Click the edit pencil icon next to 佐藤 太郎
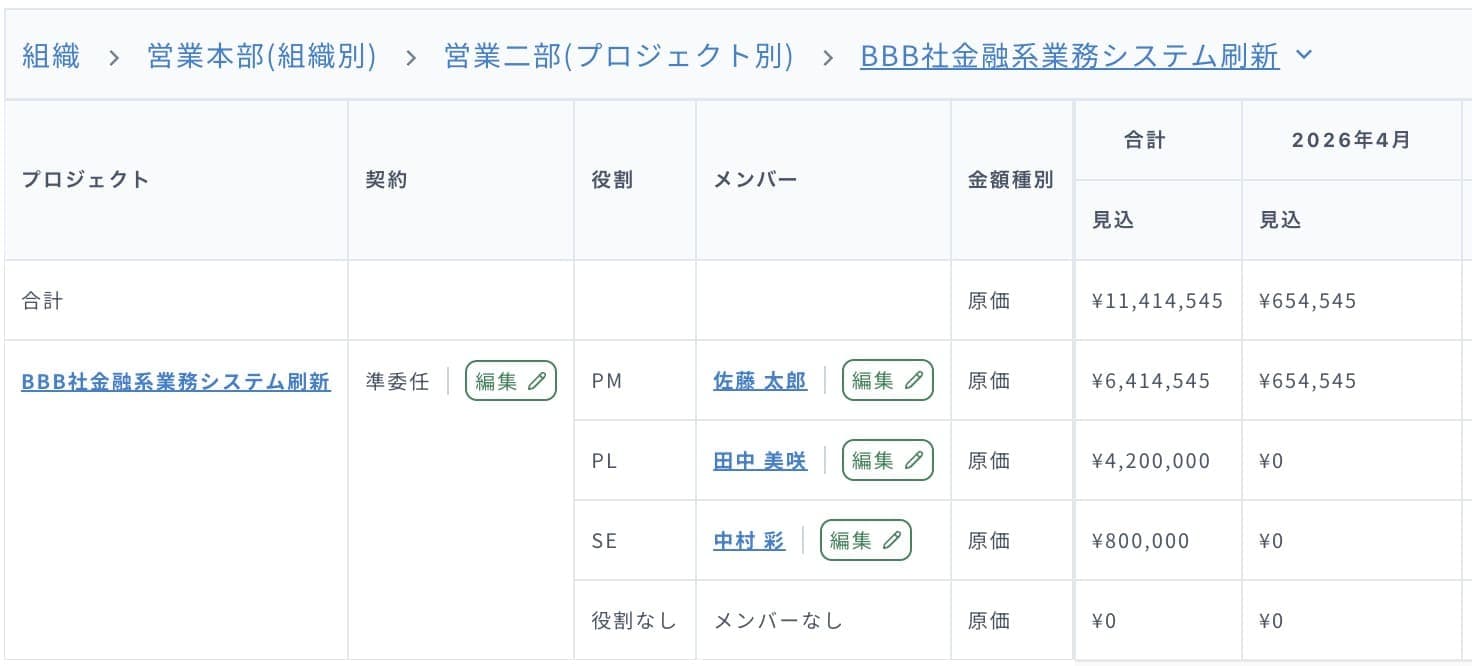Screen dimensions: 1472x666 (x=913, y=381)
